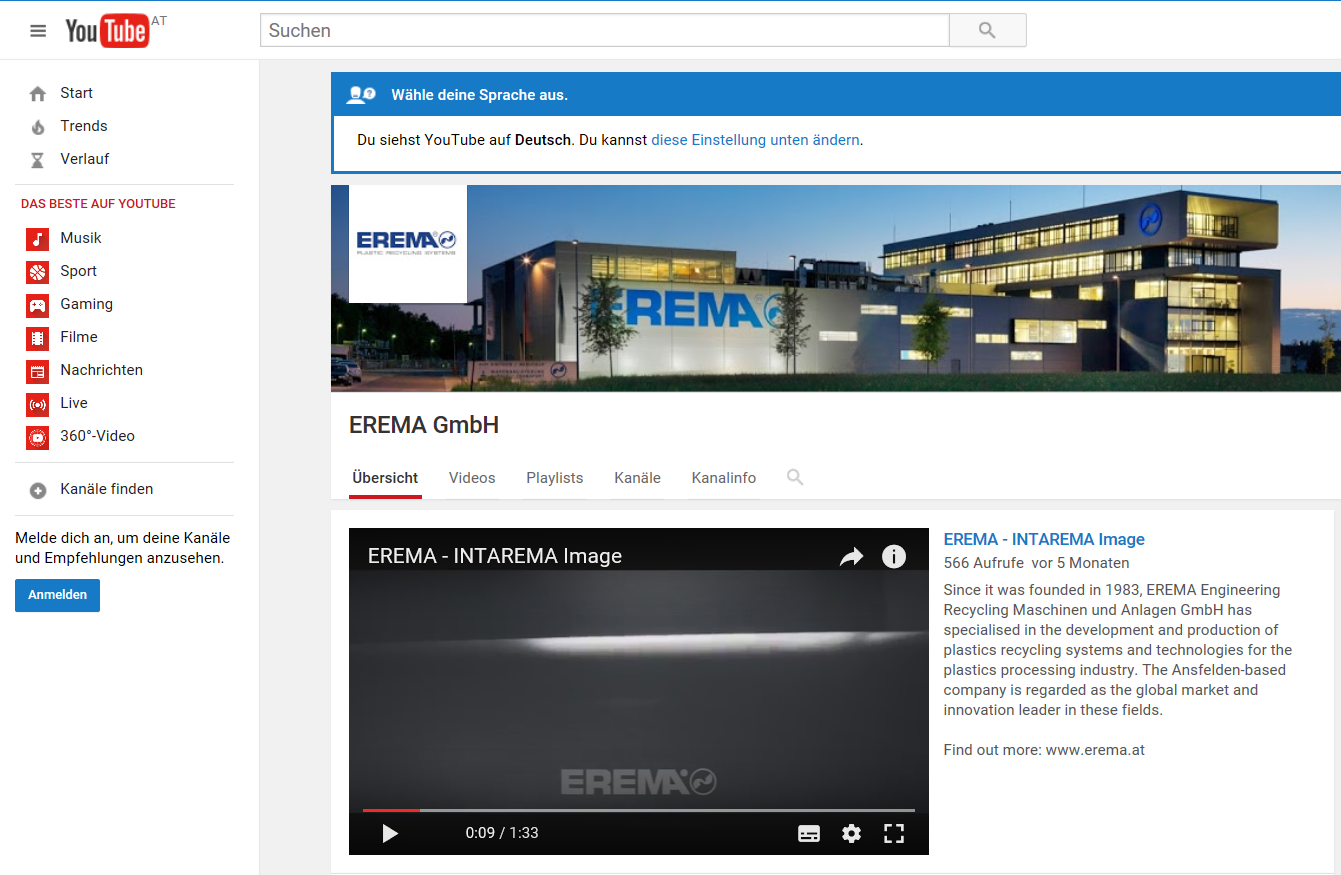Open Gaming sidebar link

click(x=87, y=304)
